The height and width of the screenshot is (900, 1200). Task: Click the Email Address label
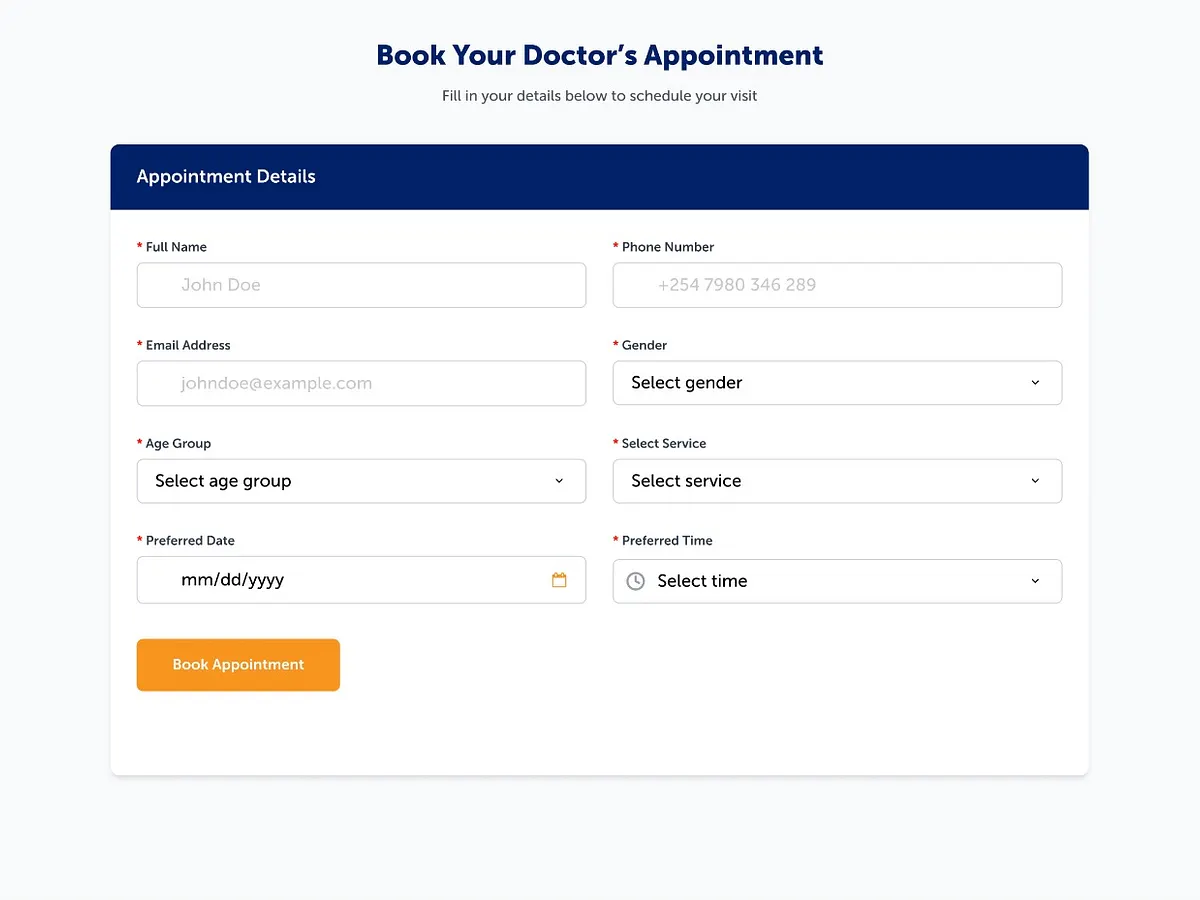(x=189, y=345)
